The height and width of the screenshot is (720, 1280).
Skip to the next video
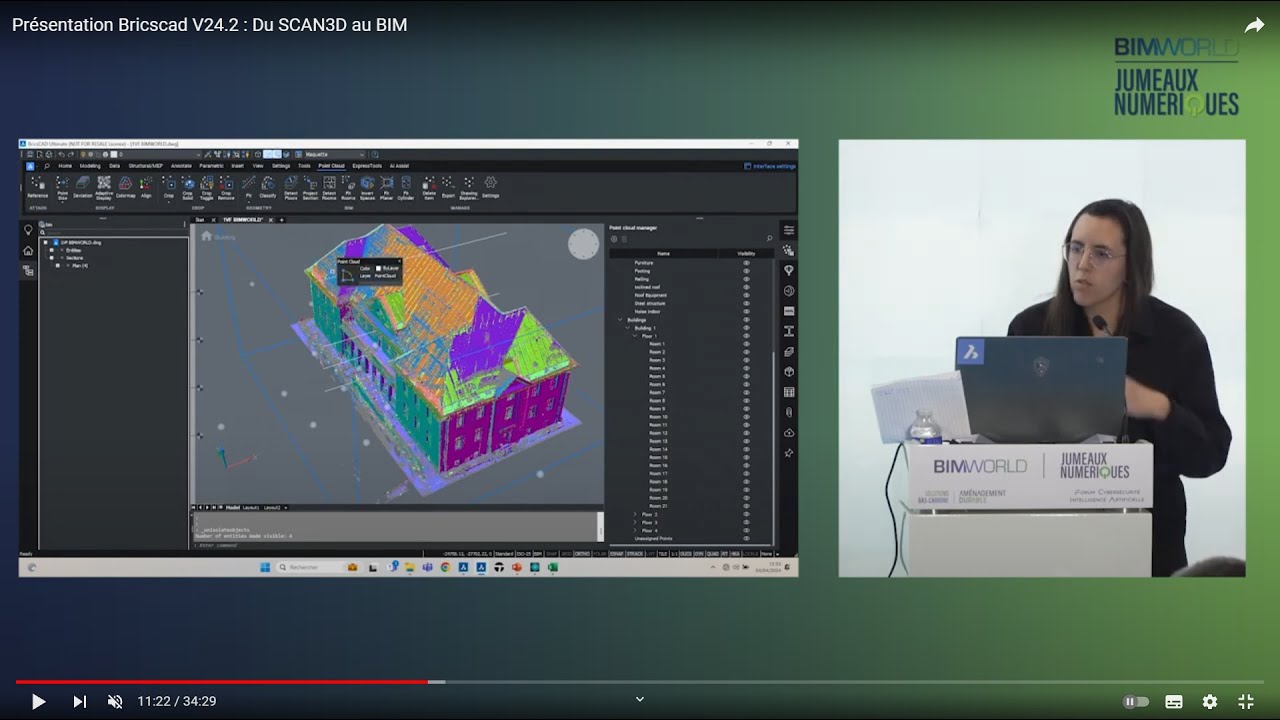point(79,702)
